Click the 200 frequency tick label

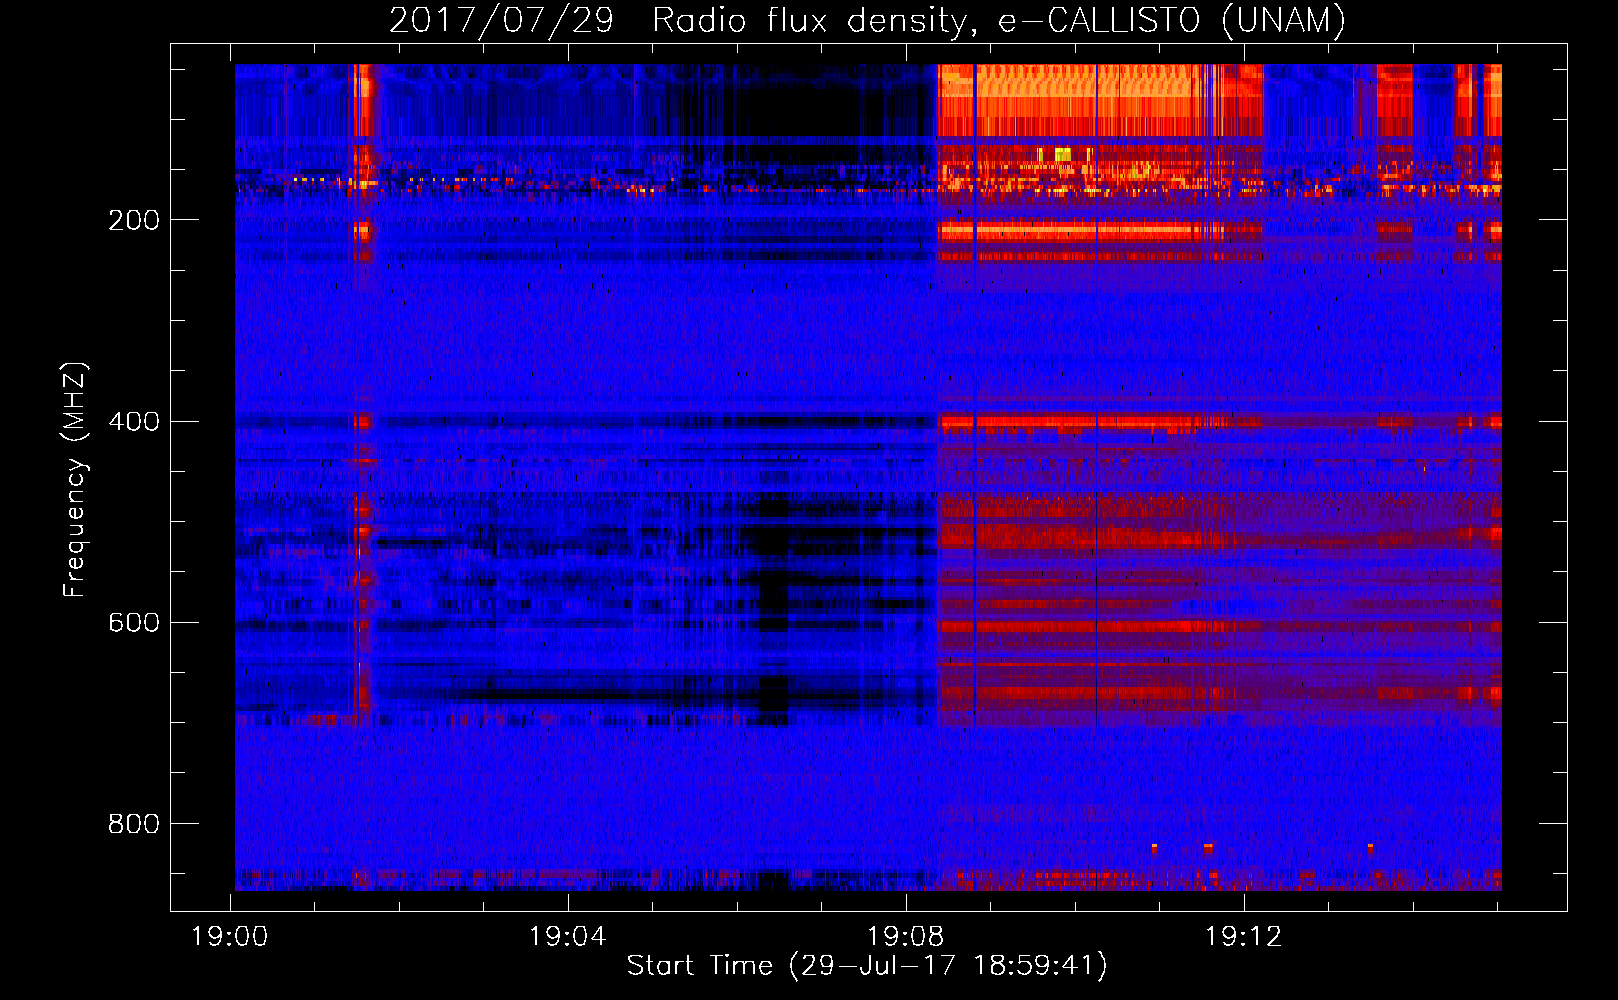click(134, 220)
